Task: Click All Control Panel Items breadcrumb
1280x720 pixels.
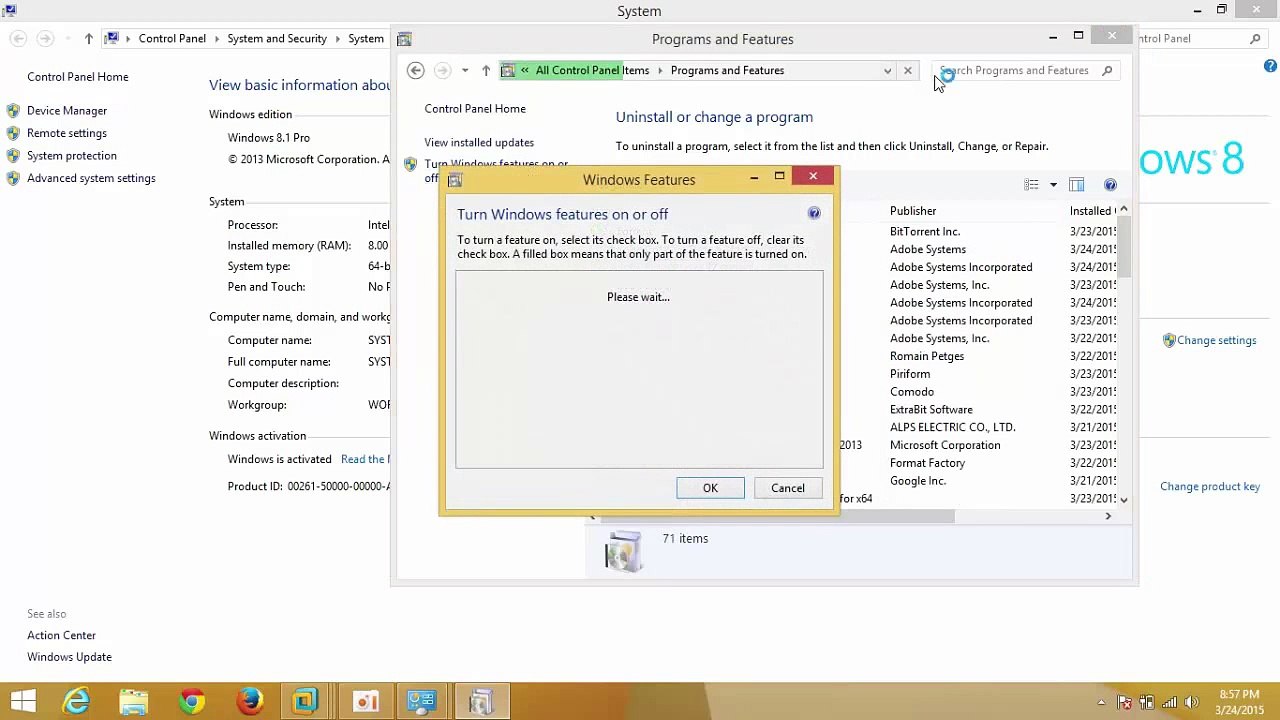Action: point(592,70)
